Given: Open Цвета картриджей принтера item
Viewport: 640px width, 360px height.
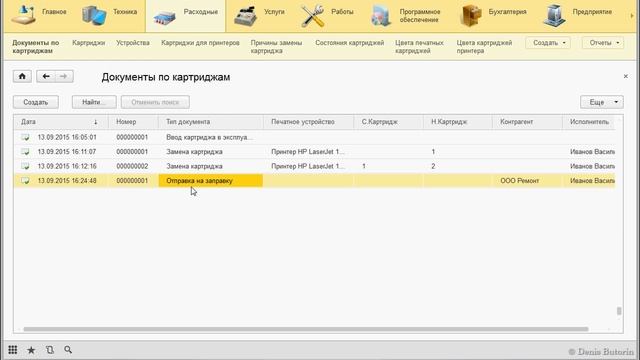Looking at the screenshot, I should pyautogui.click(x=484, y=47).
